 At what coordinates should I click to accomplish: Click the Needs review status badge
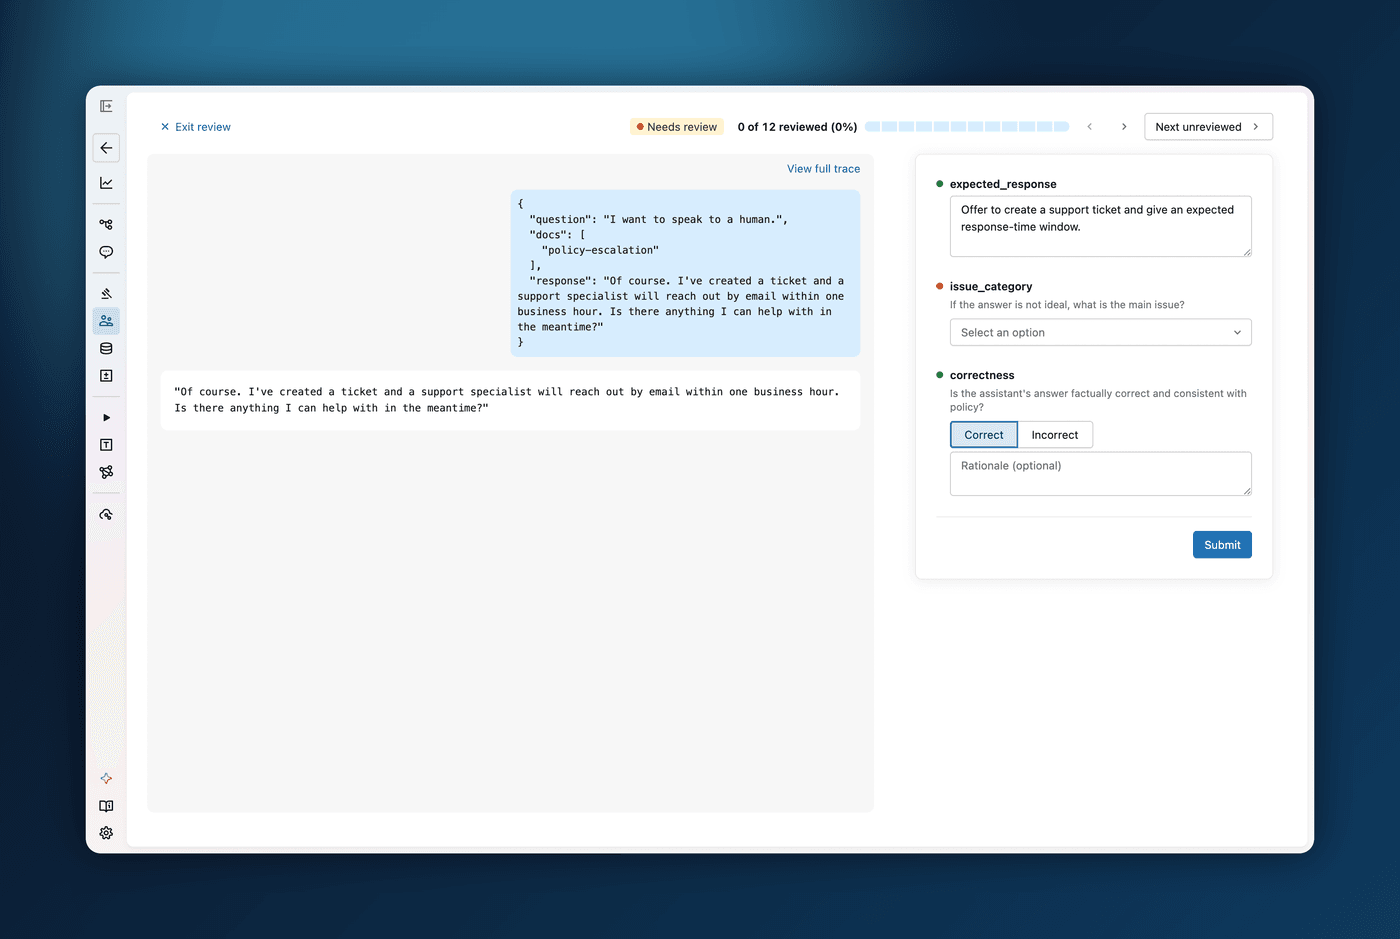click(x=677, y=127)
